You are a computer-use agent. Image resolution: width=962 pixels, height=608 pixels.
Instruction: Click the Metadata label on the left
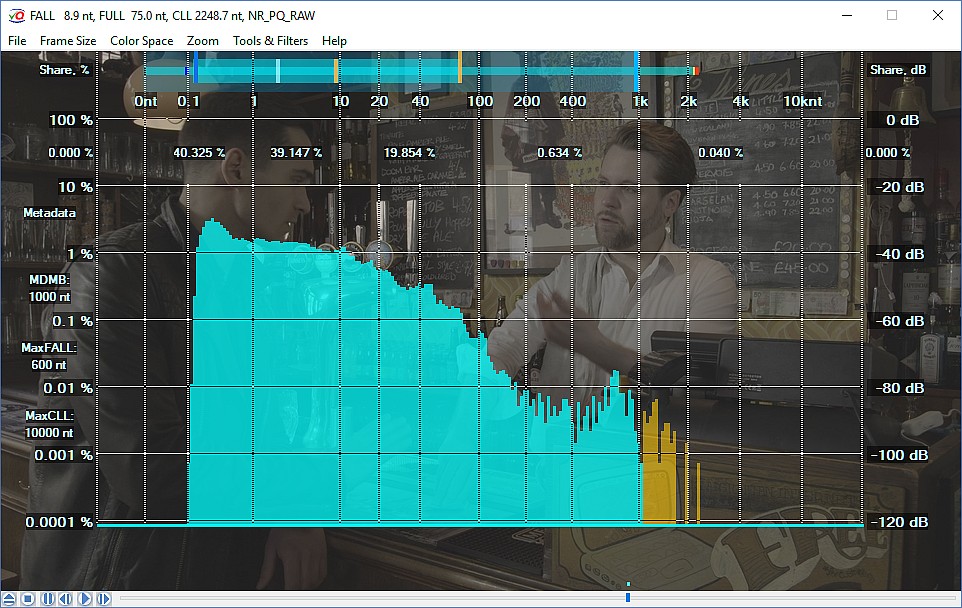47,213
